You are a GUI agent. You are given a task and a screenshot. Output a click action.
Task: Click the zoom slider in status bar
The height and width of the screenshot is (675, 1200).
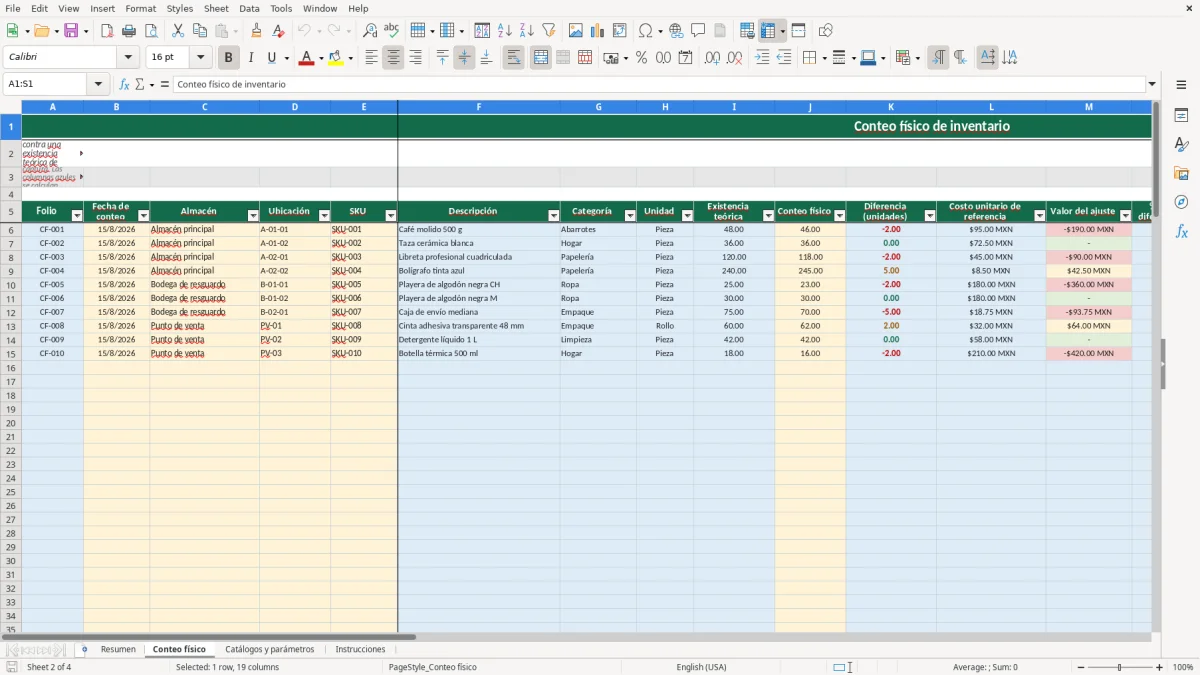click(x=1119, y=667)
